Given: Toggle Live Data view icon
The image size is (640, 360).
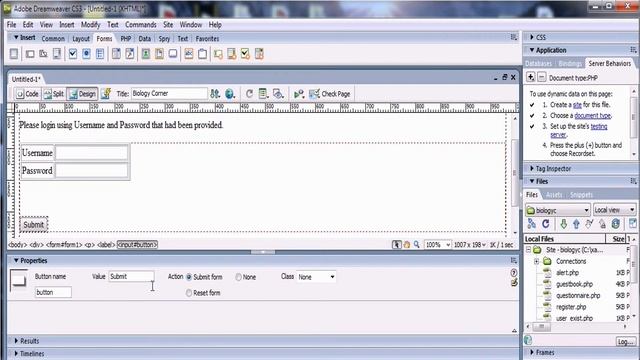Looking at the screenshot, I should pyautogui.click(x=106, y=94).
